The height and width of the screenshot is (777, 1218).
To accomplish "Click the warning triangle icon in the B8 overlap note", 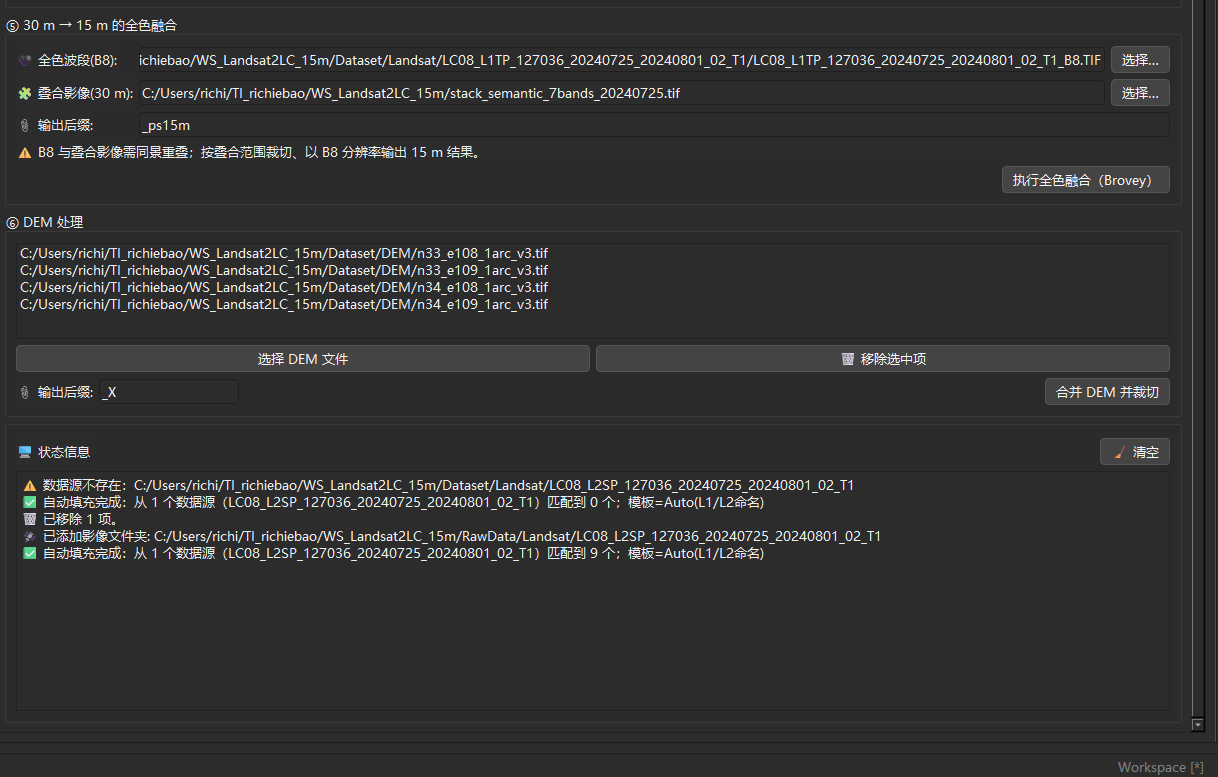I will click(25, 153).
